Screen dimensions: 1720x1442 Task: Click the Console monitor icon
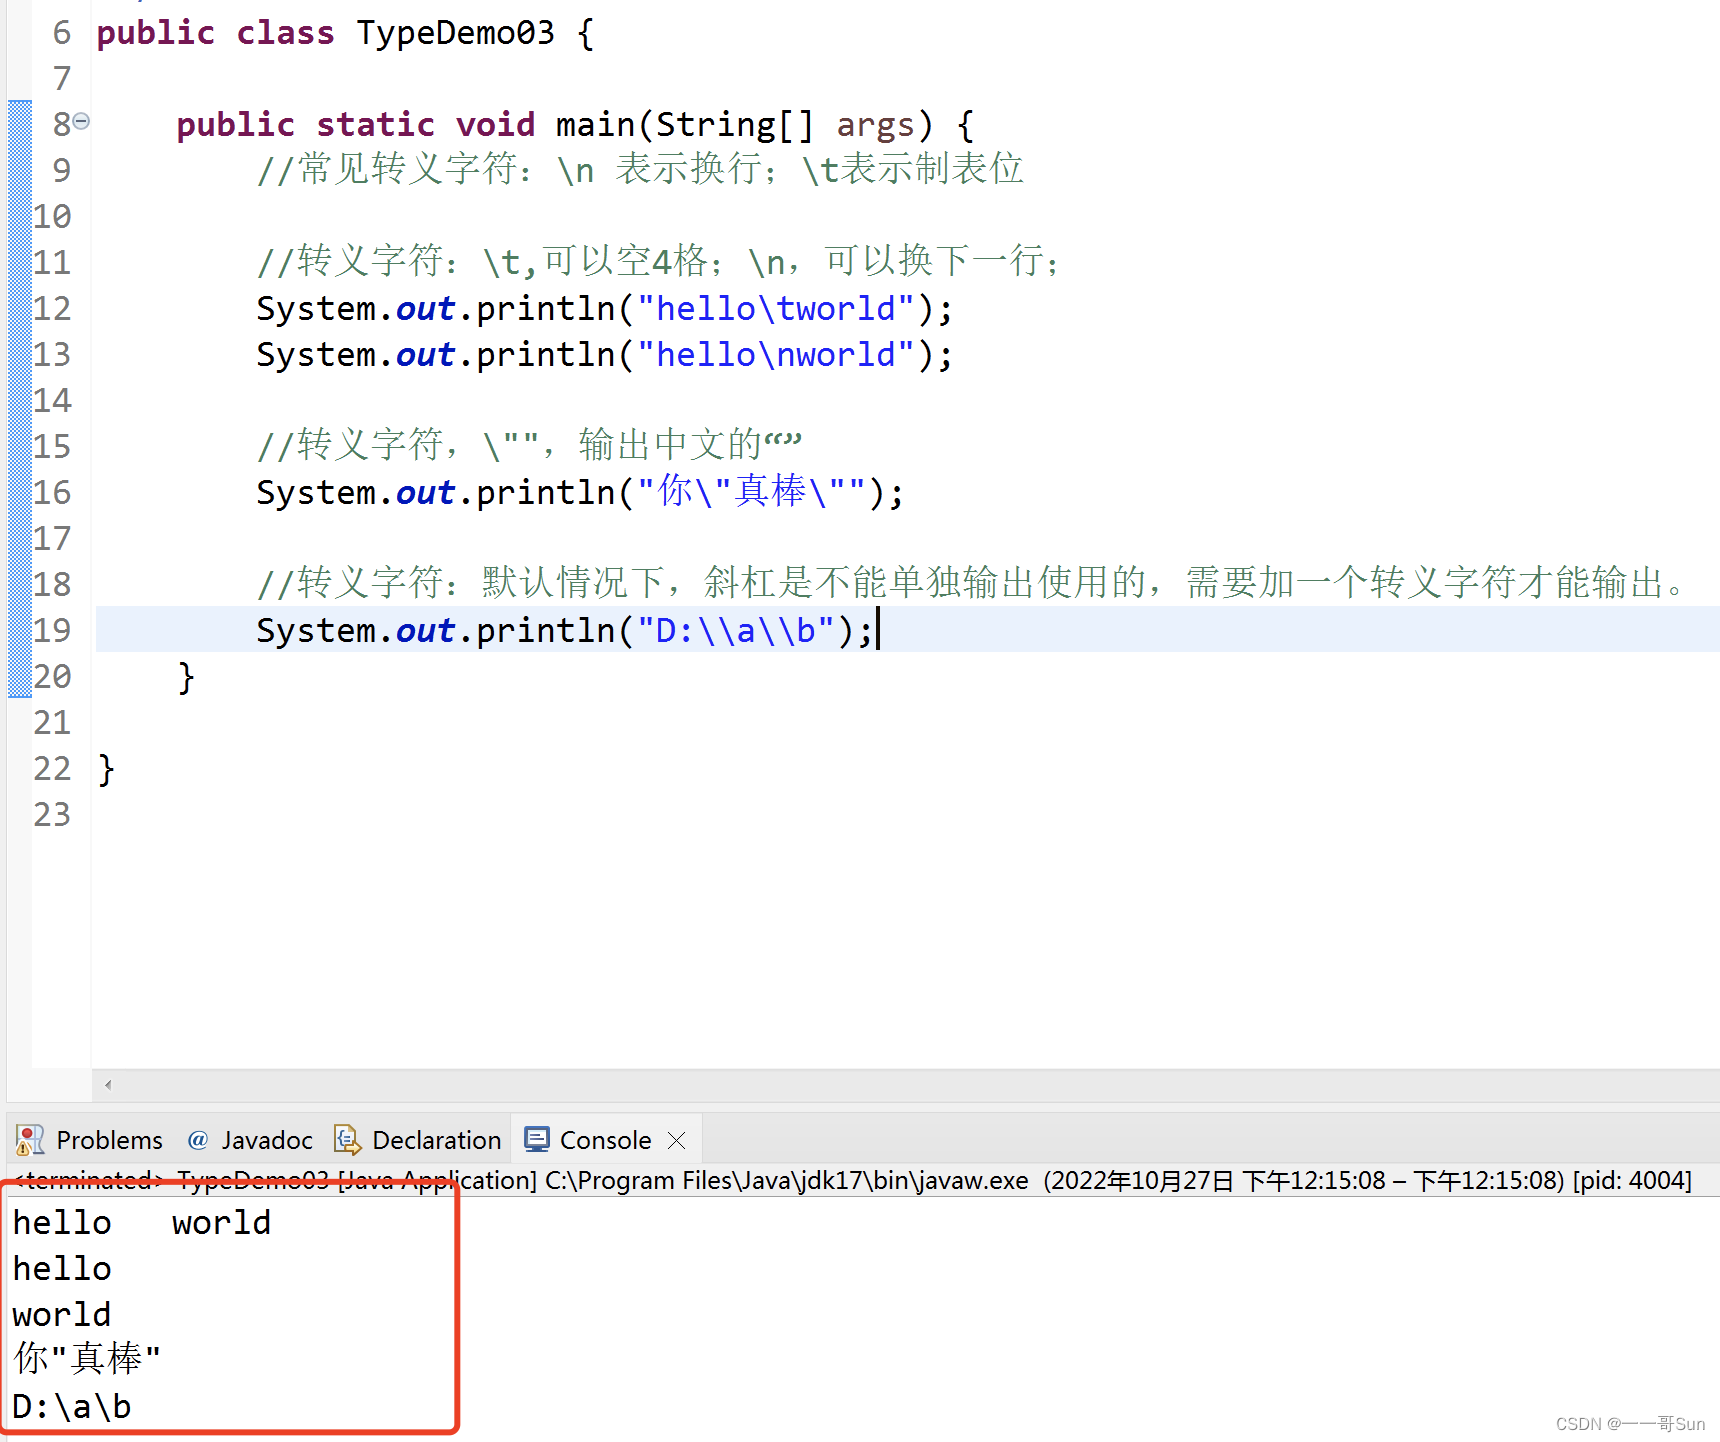537,1140
